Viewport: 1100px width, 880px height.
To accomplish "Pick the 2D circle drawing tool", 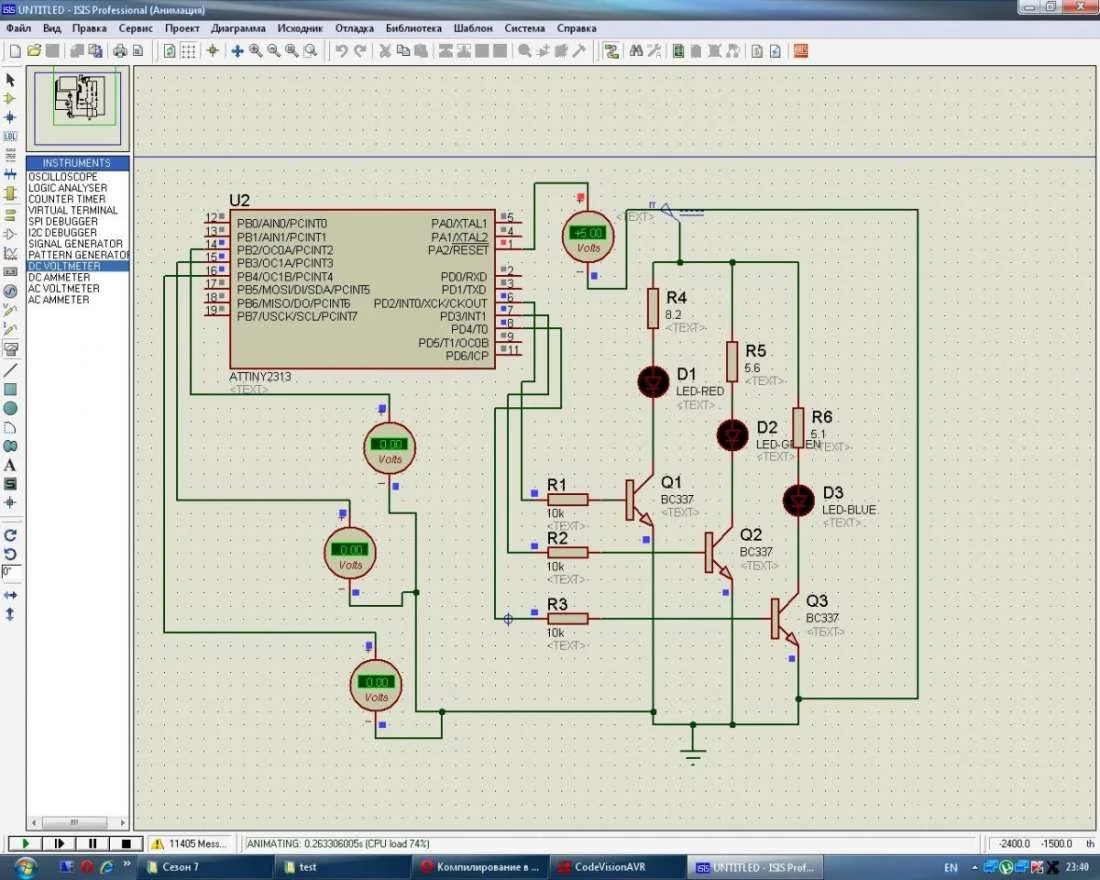I will point(10,408).
